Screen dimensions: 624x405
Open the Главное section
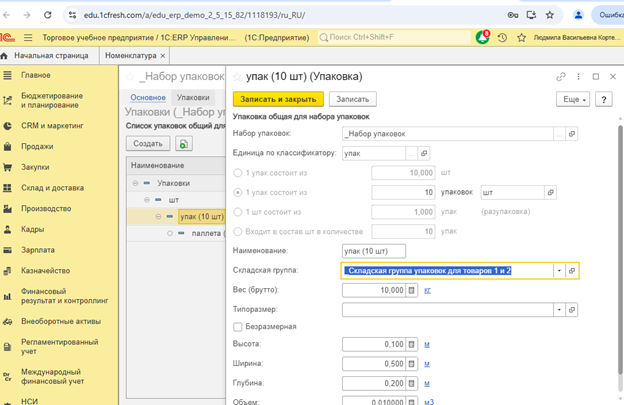coord(36,75)
